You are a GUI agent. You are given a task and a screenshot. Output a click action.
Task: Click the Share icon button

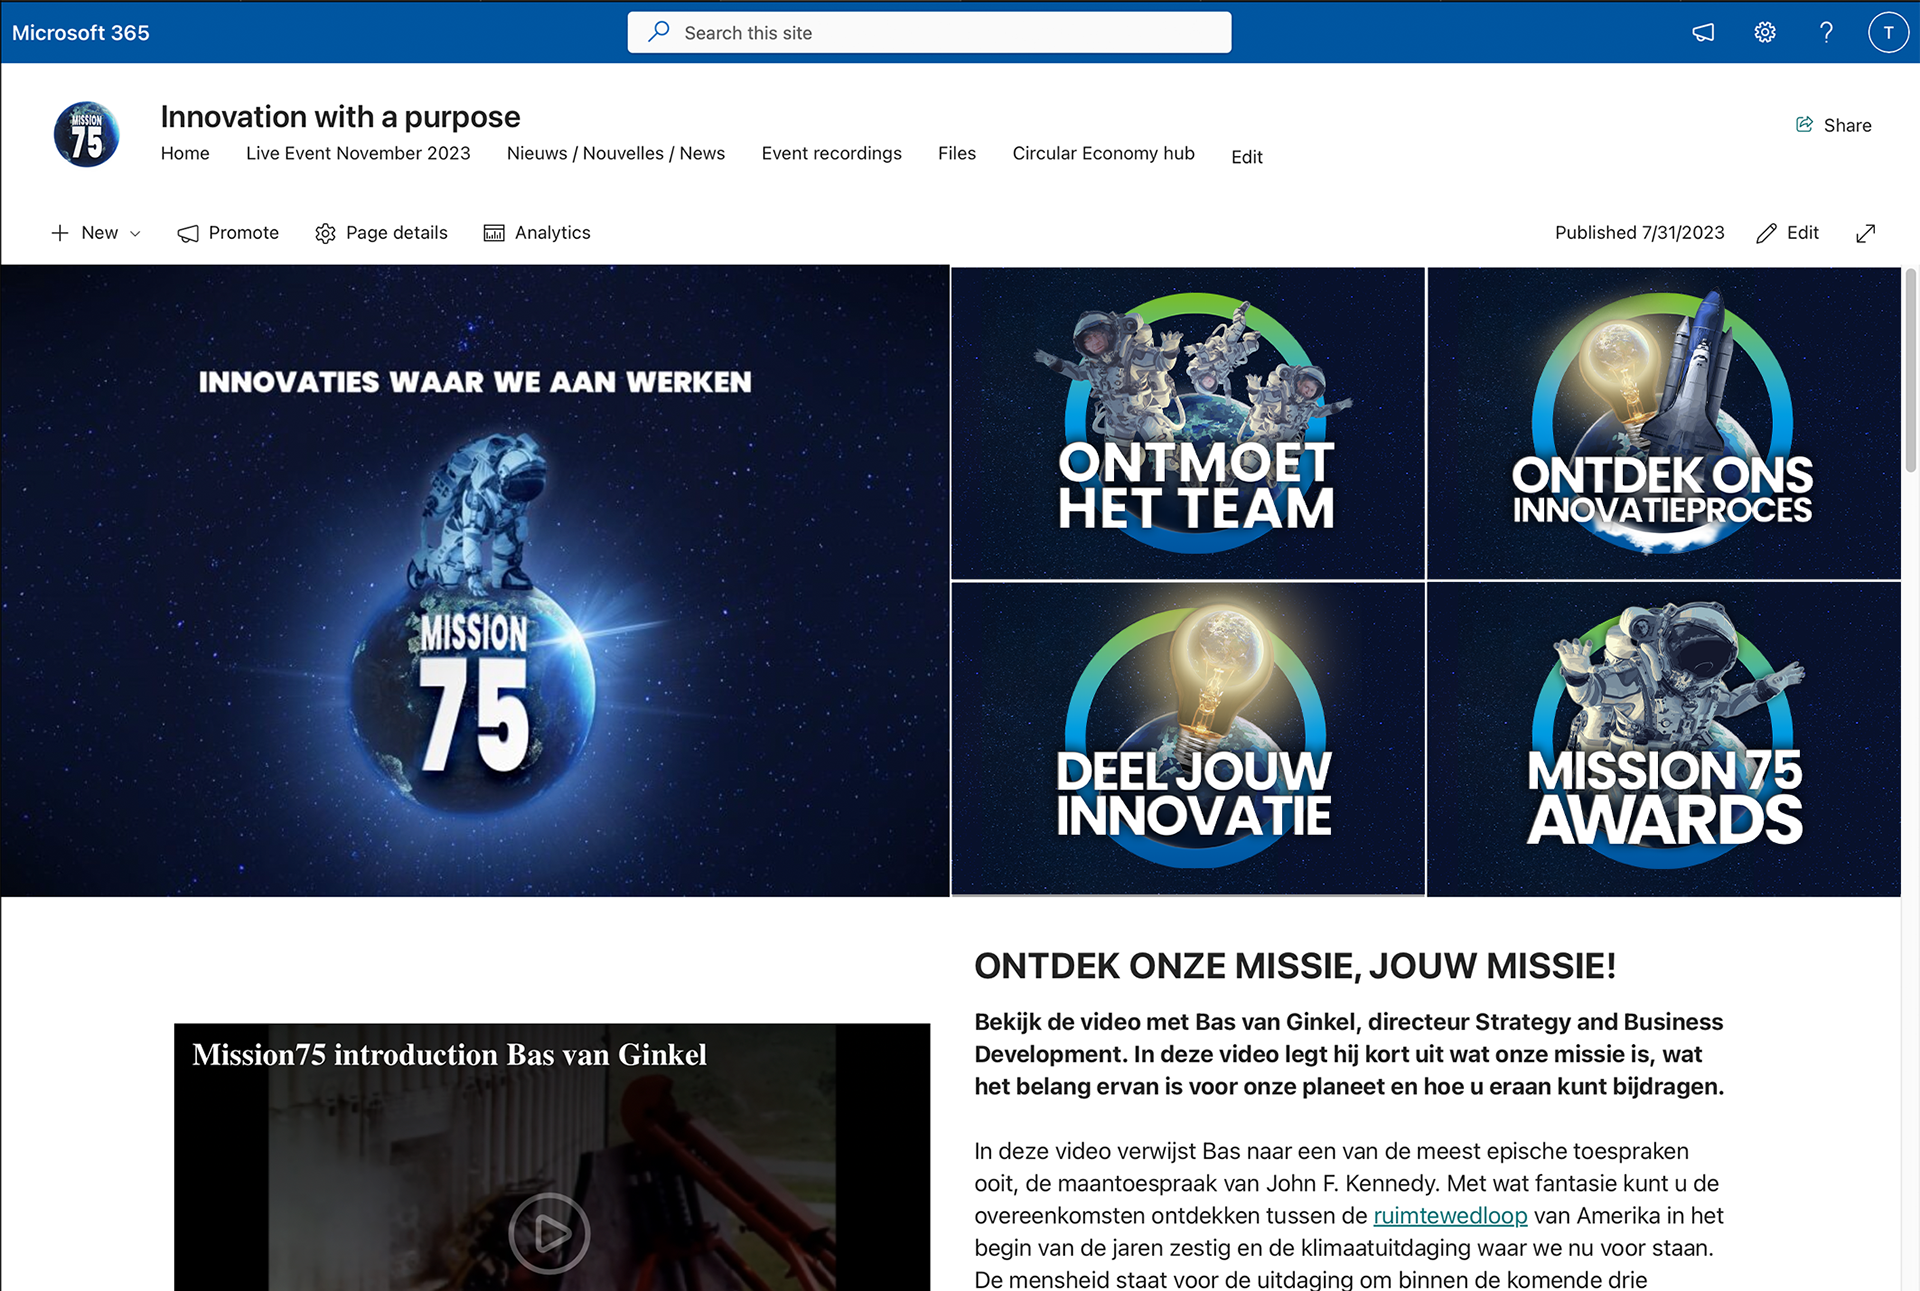coord(1833,125)
